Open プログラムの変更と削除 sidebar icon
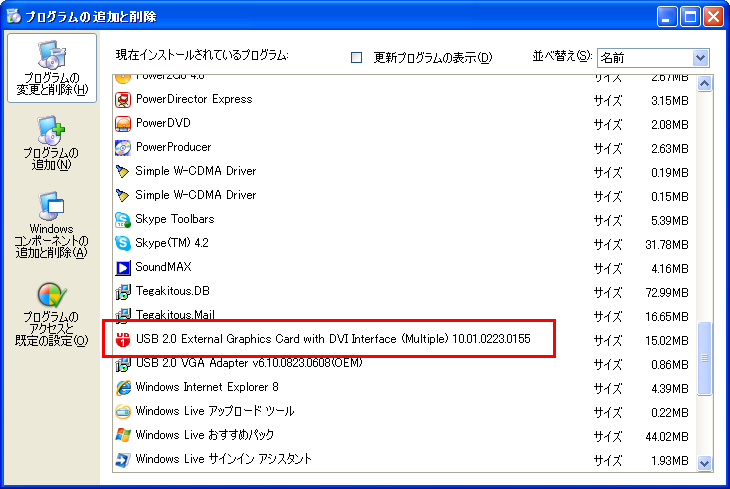The image size is (730, 489). [52, 68]
